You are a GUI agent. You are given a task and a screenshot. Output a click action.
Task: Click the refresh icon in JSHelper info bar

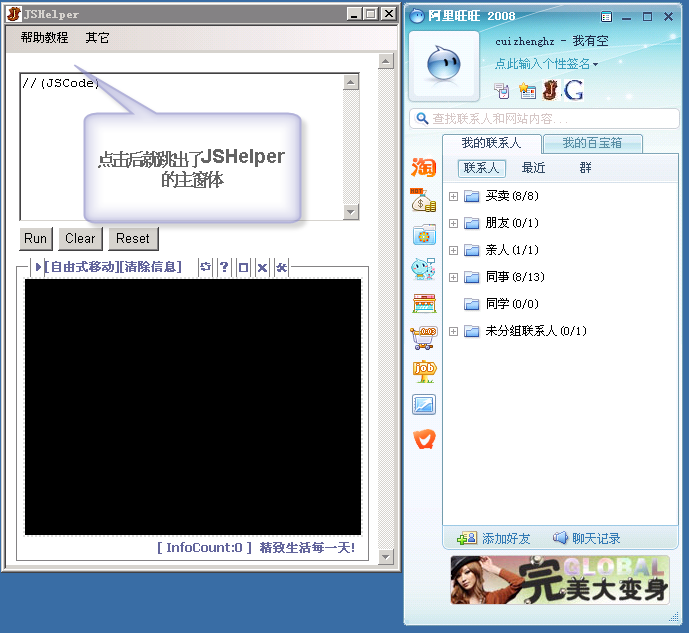coord(205,267)
